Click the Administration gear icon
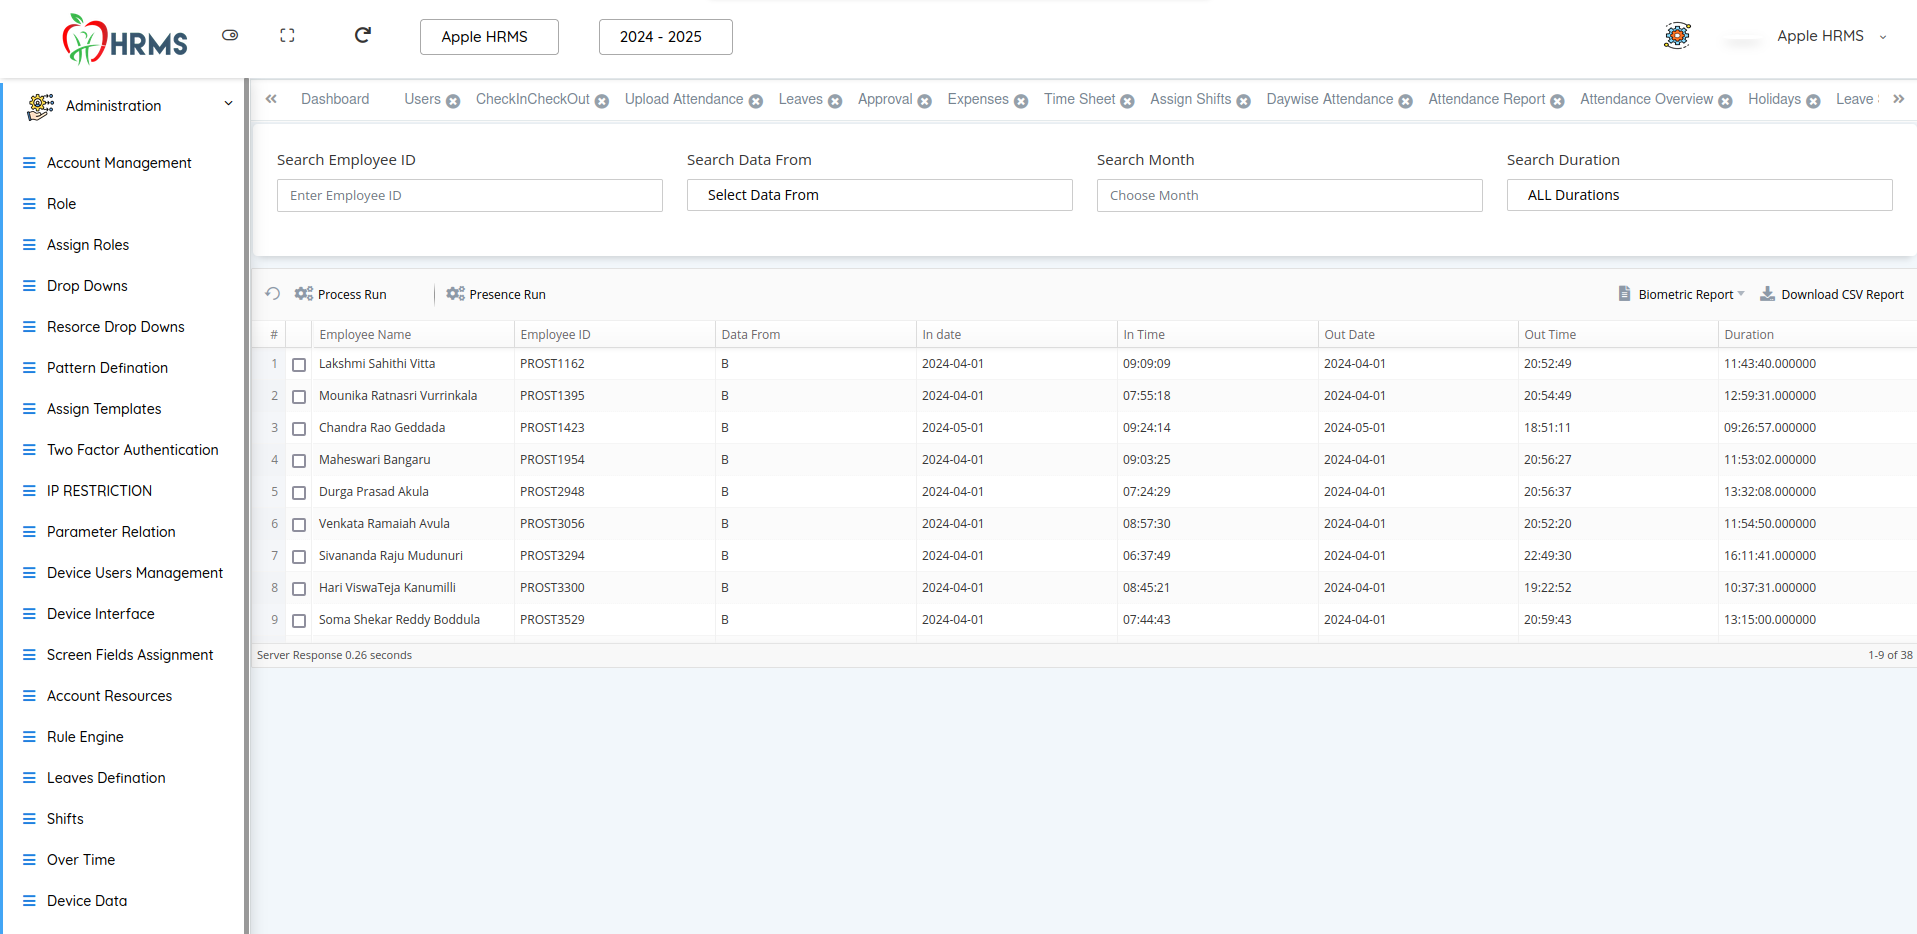 [41, 106]
